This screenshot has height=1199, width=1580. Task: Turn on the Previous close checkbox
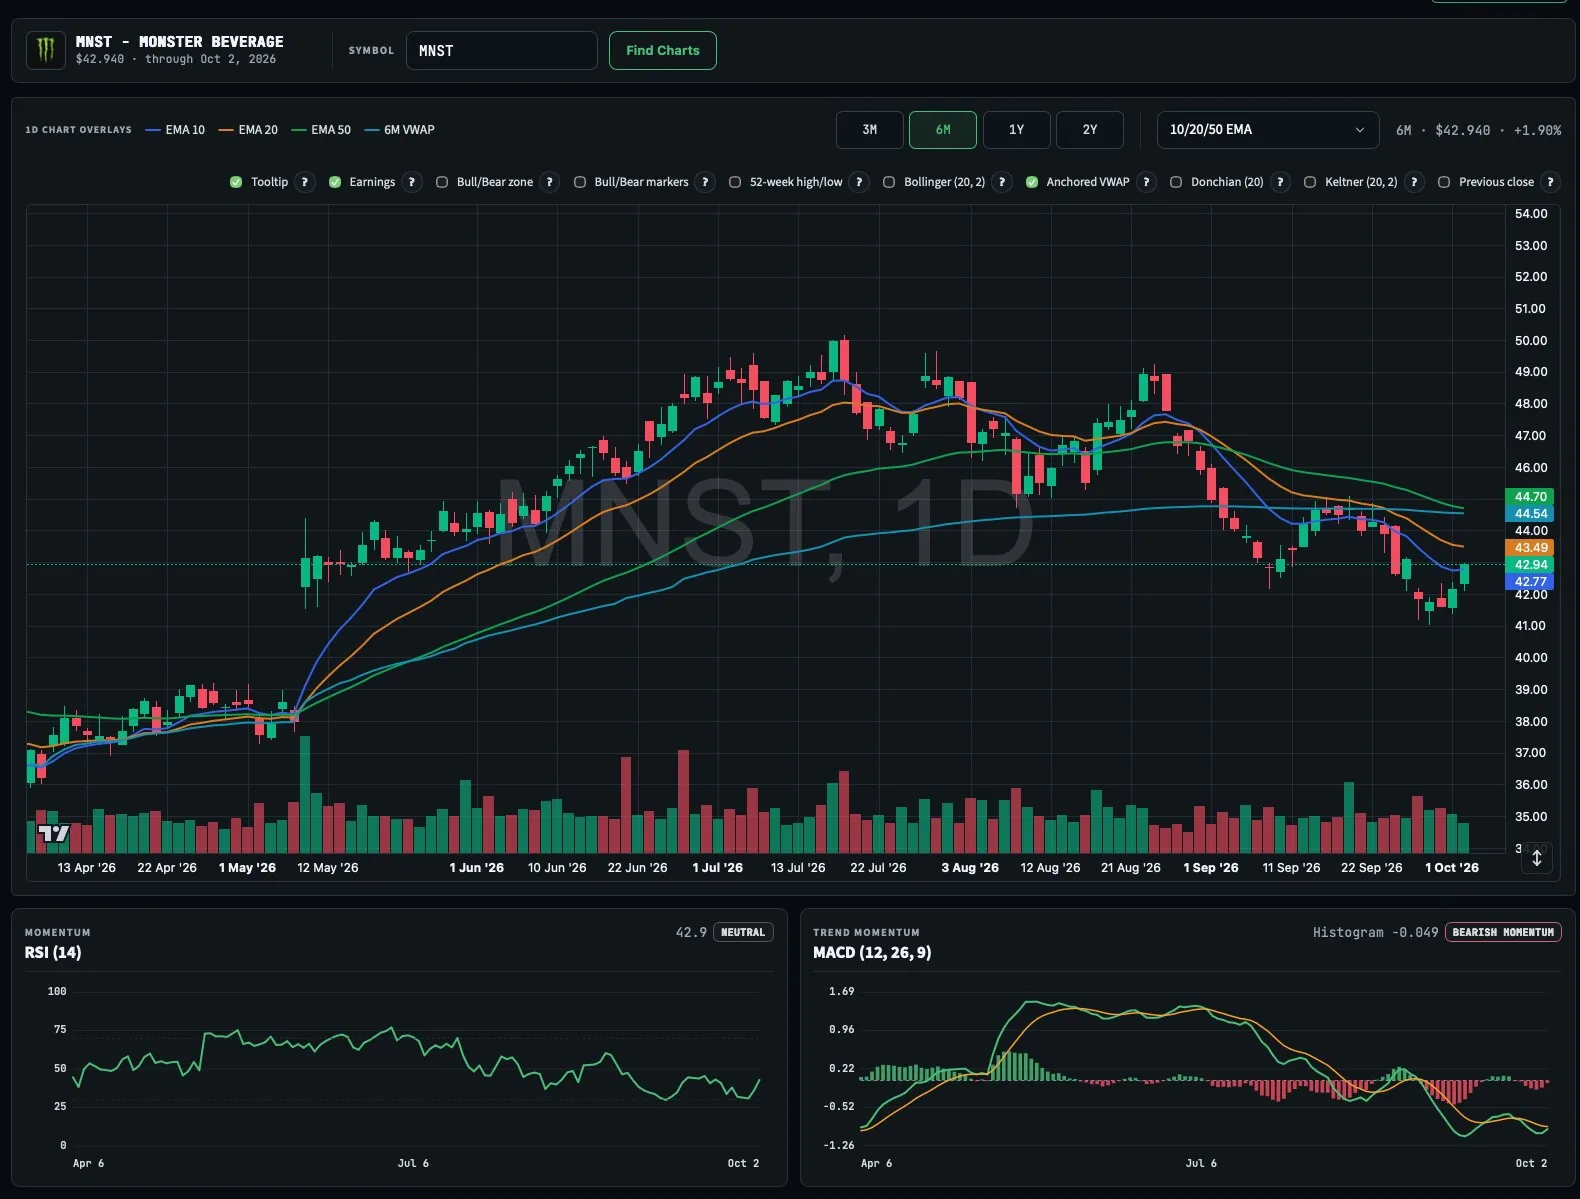point(1444,182)
